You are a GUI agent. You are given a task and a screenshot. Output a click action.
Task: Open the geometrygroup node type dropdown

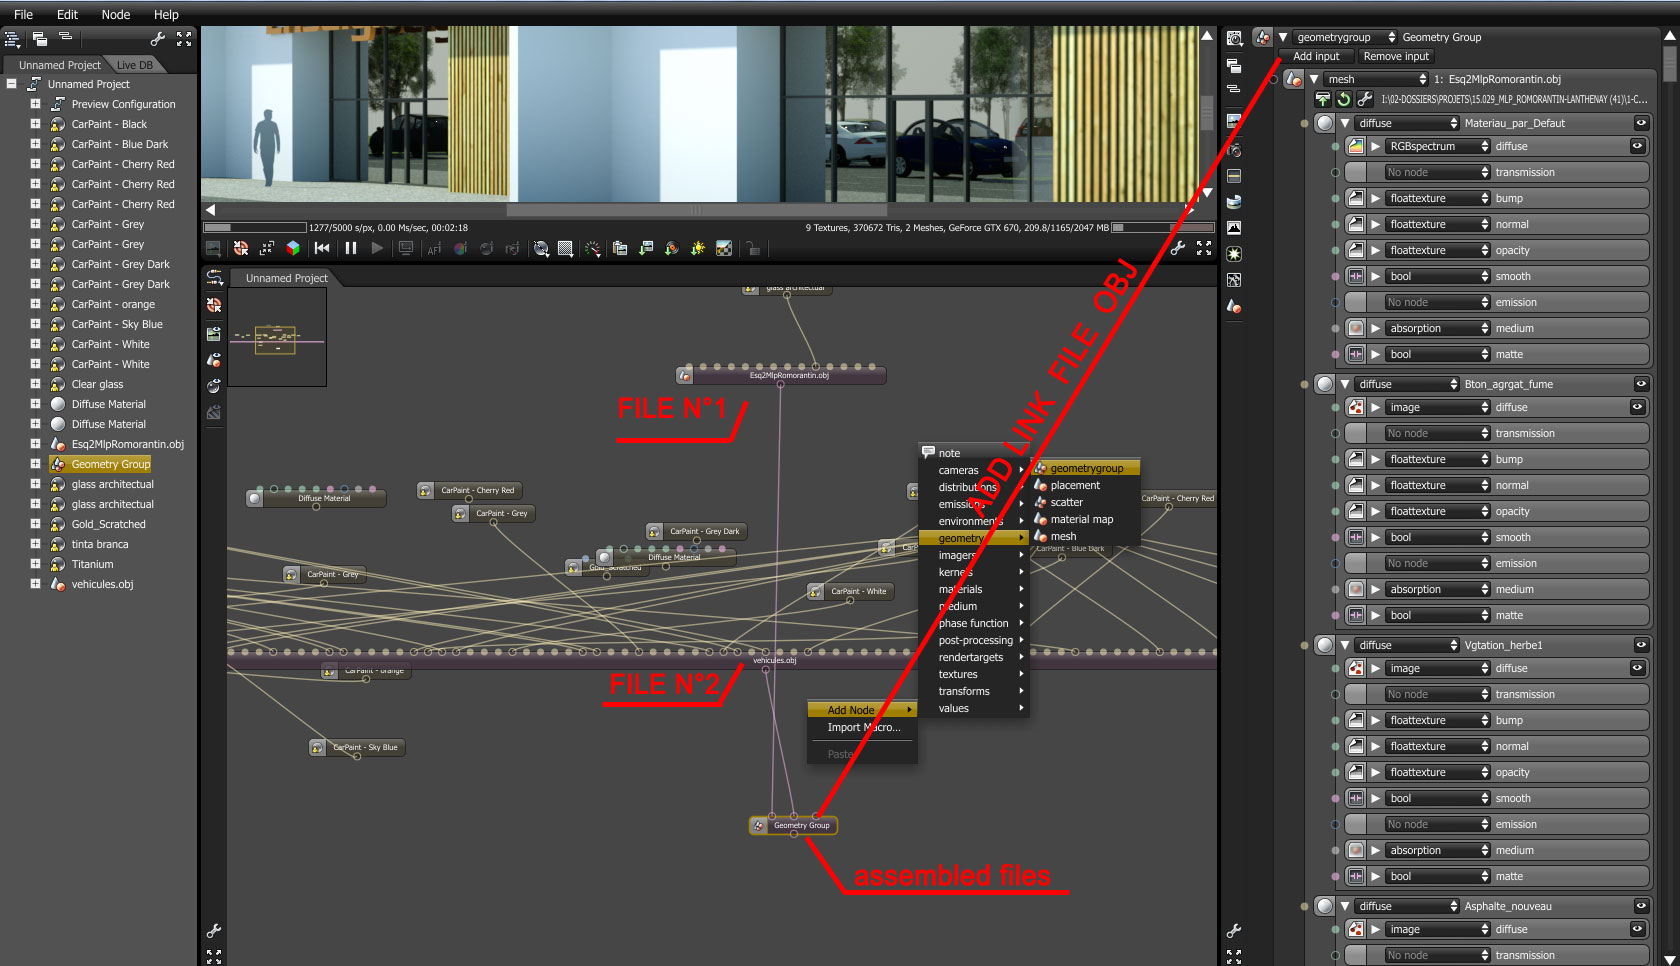pos(1345,37)
